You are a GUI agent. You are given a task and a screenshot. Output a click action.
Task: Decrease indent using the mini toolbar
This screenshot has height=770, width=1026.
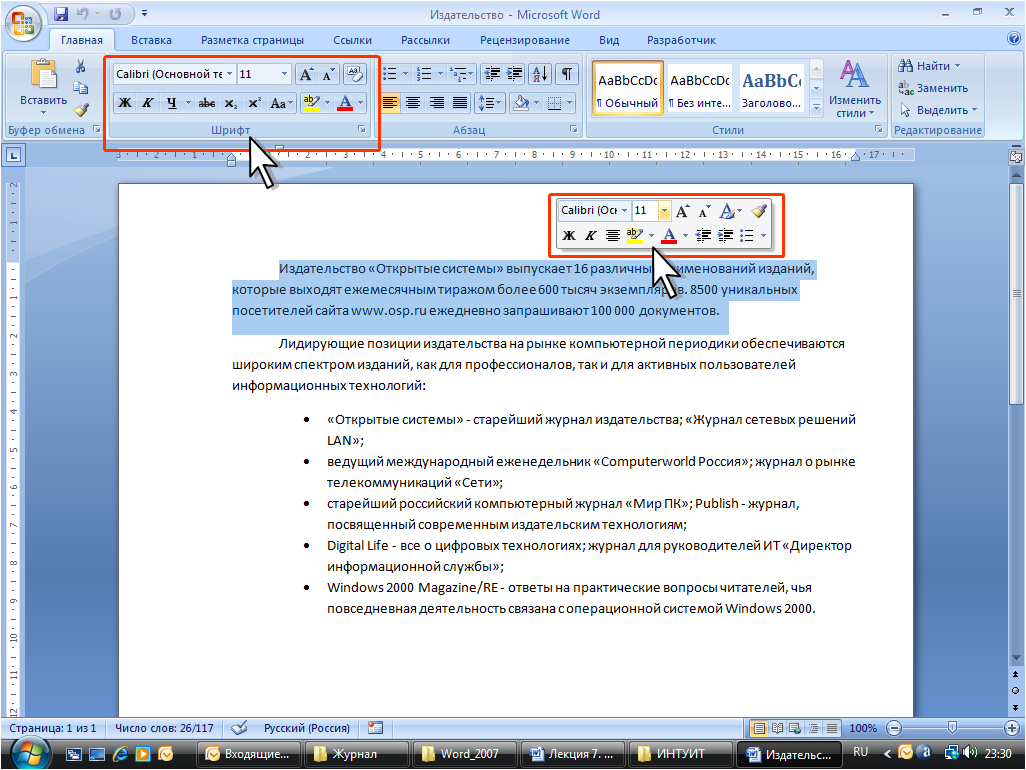[x=703, y=235]
